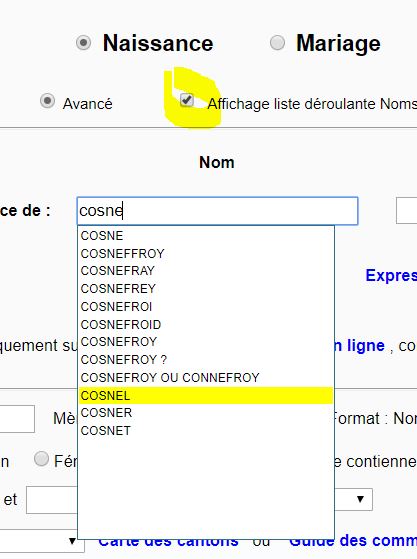Select the Naissance radio button
This screenshot has width=417, height=559.
click(x=83, y=43)
